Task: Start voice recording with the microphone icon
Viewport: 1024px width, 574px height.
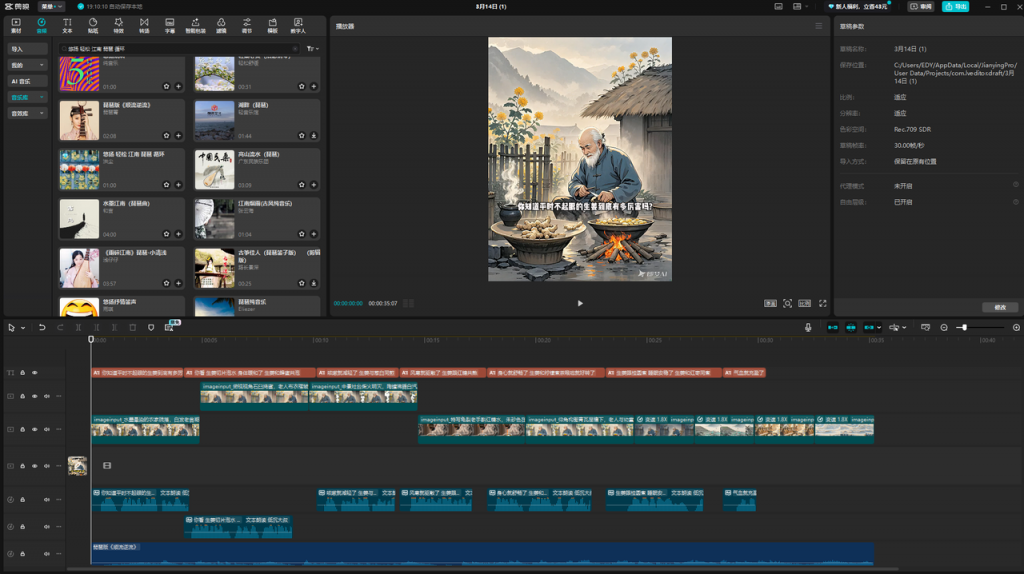Action: pyautogui.click(x=808, y=327)
